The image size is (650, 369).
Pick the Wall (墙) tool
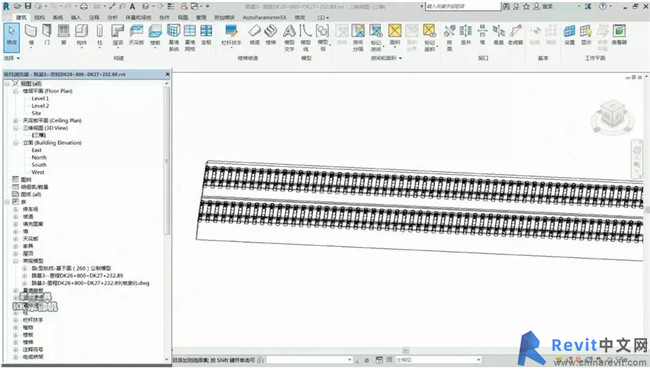point(31,35)
